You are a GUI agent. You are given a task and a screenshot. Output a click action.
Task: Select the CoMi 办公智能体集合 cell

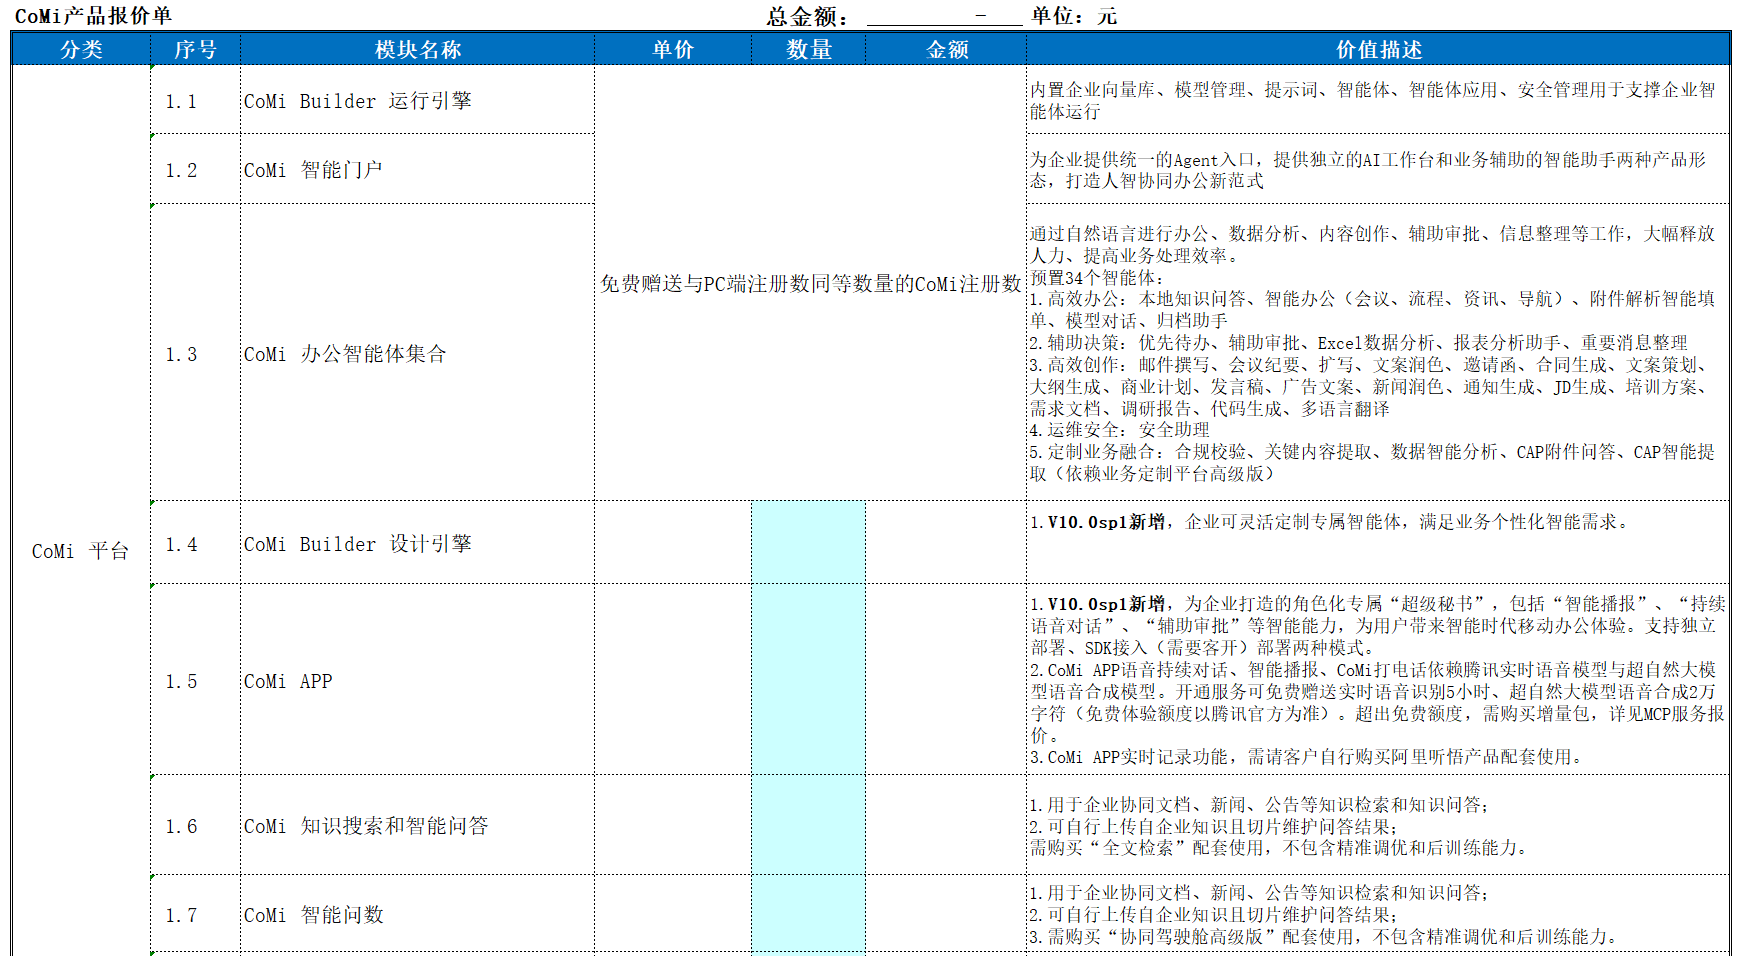pos(417,354)
